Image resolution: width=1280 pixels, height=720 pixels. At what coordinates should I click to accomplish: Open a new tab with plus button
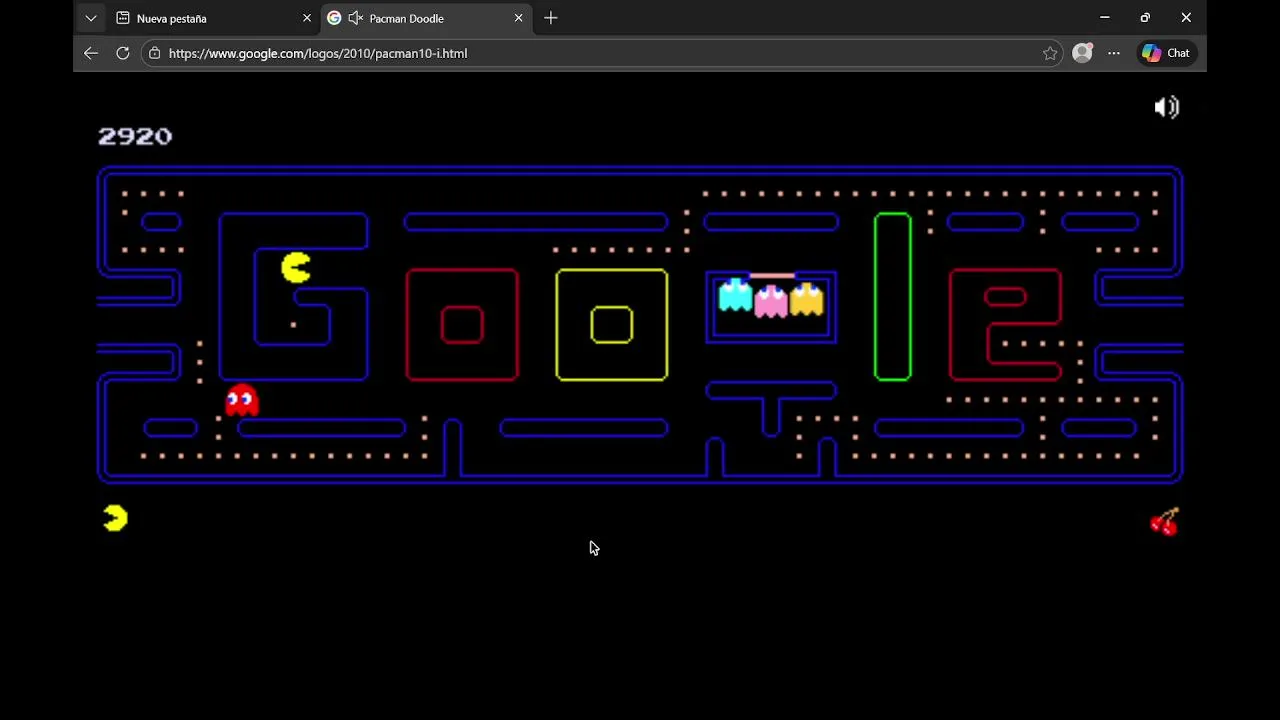pos(551,18)
